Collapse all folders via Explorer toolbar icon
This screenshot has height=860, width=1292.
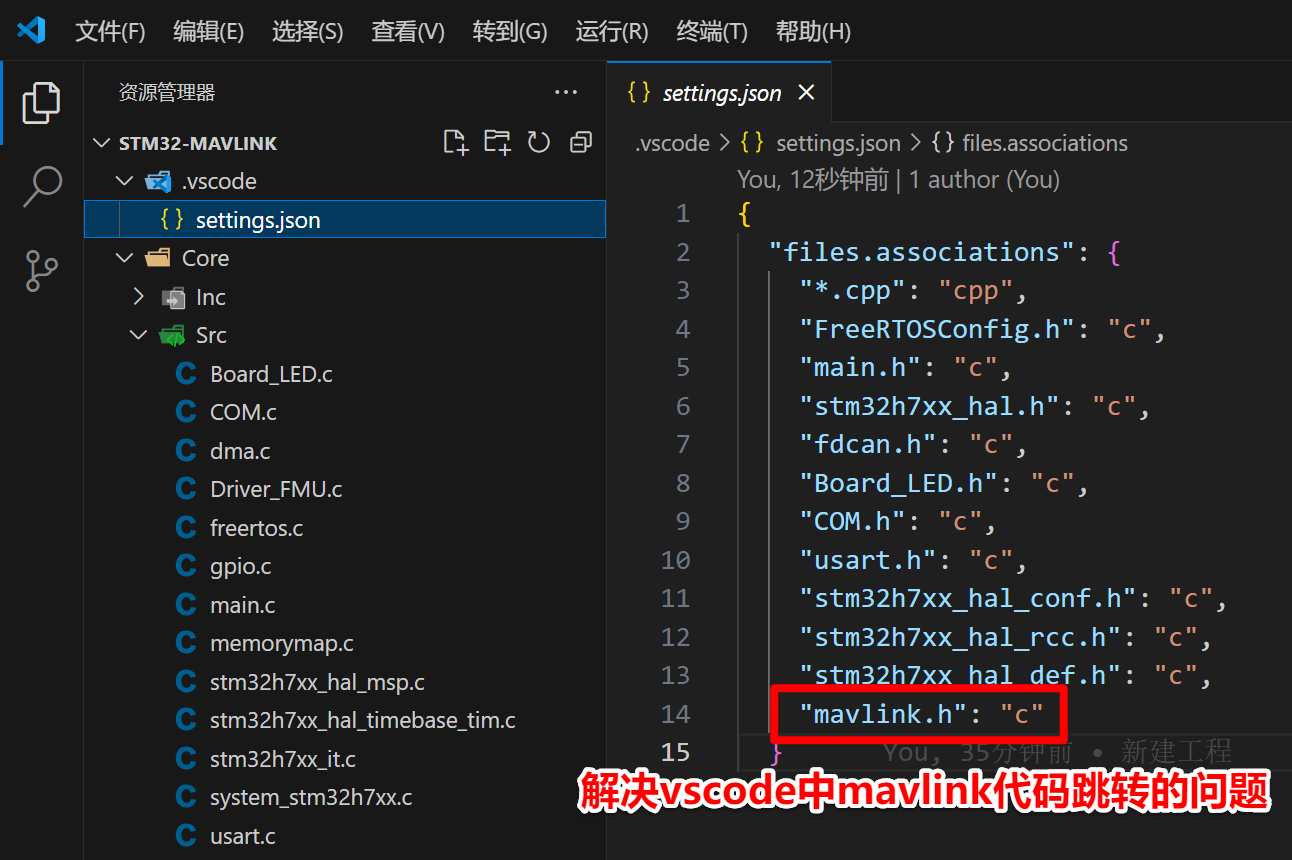[x=581, y=142]
